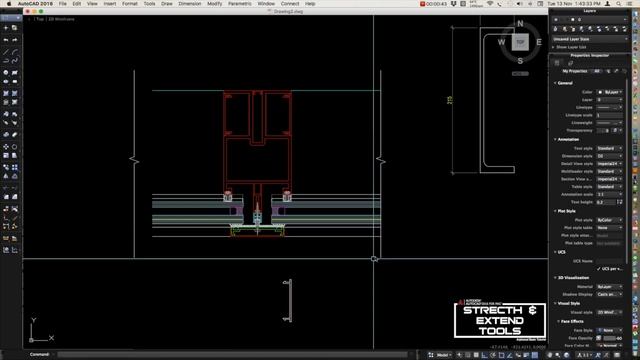The height and width of the screenshot is (360, 640).
Task: Collapse the Annotation section
Action: [555, 139]
